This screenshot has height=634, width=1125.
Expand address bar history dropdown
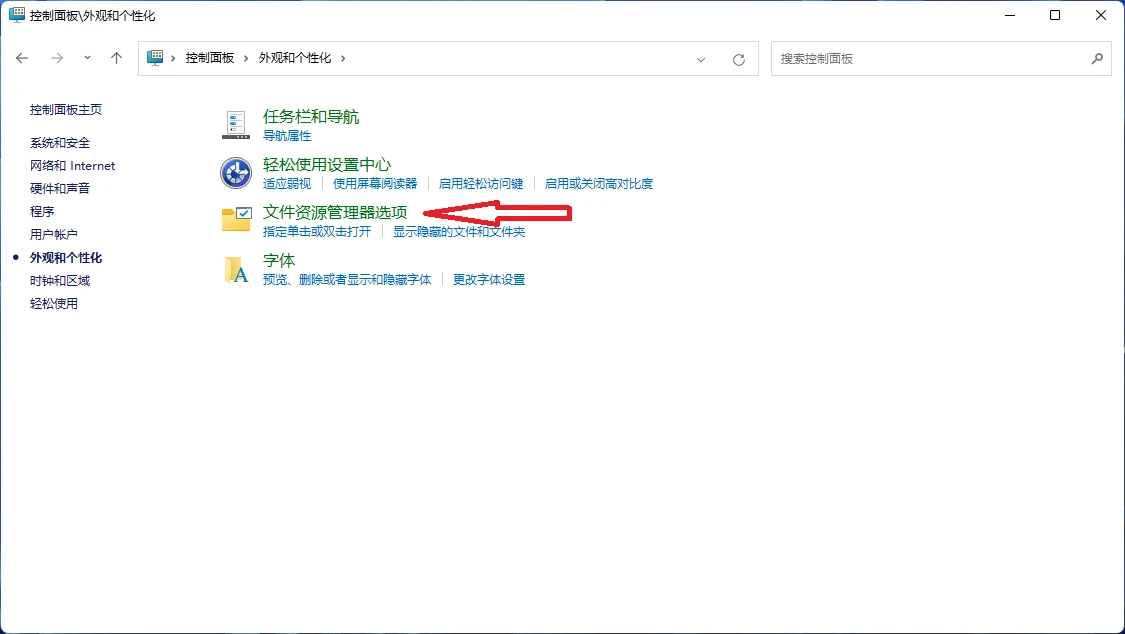(701, 60)
